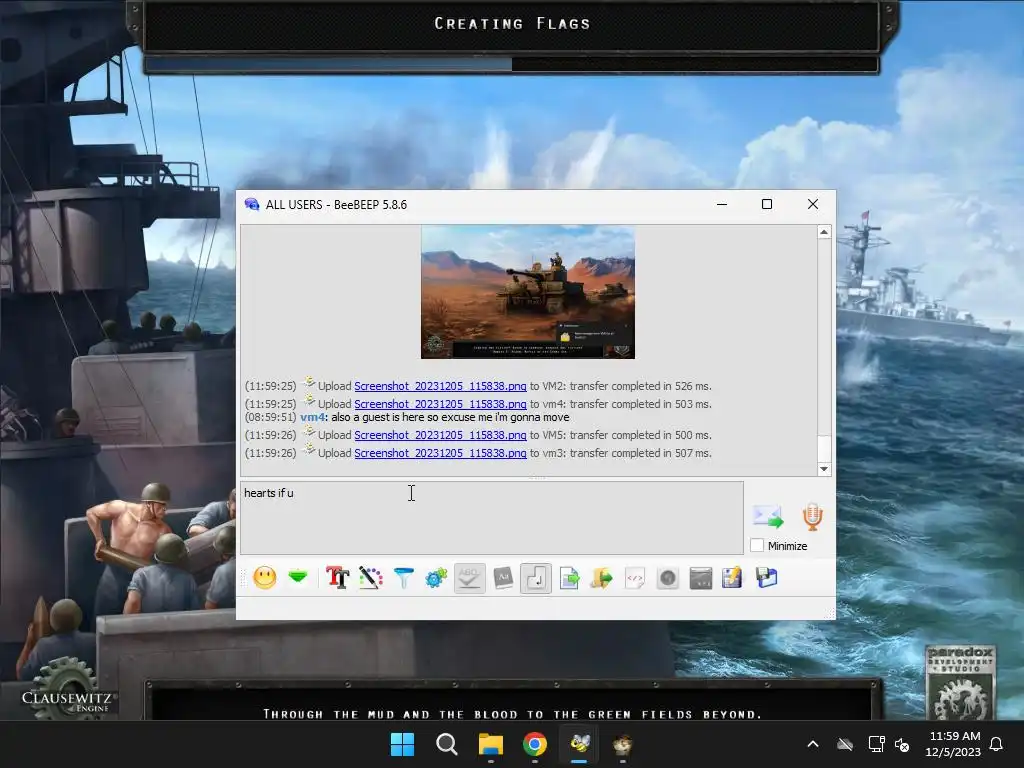
Task: Click the dark screenshot capture icon
Action: [700, 578]
